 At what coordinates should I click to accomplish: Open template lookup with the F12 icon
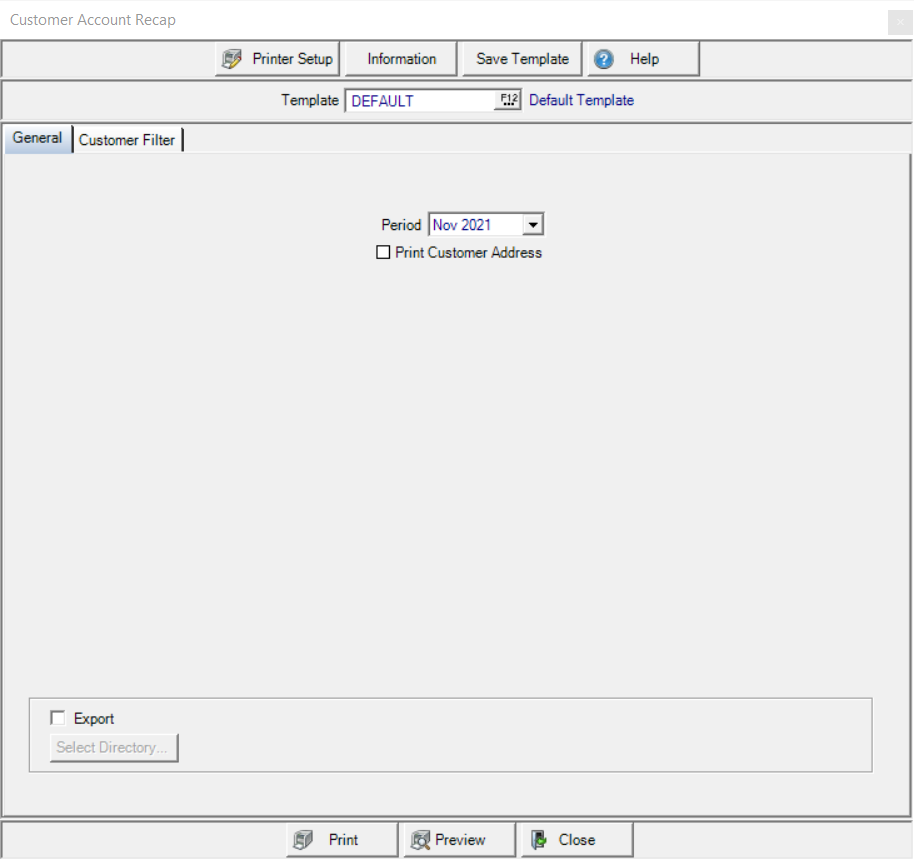tap(509, 100)
